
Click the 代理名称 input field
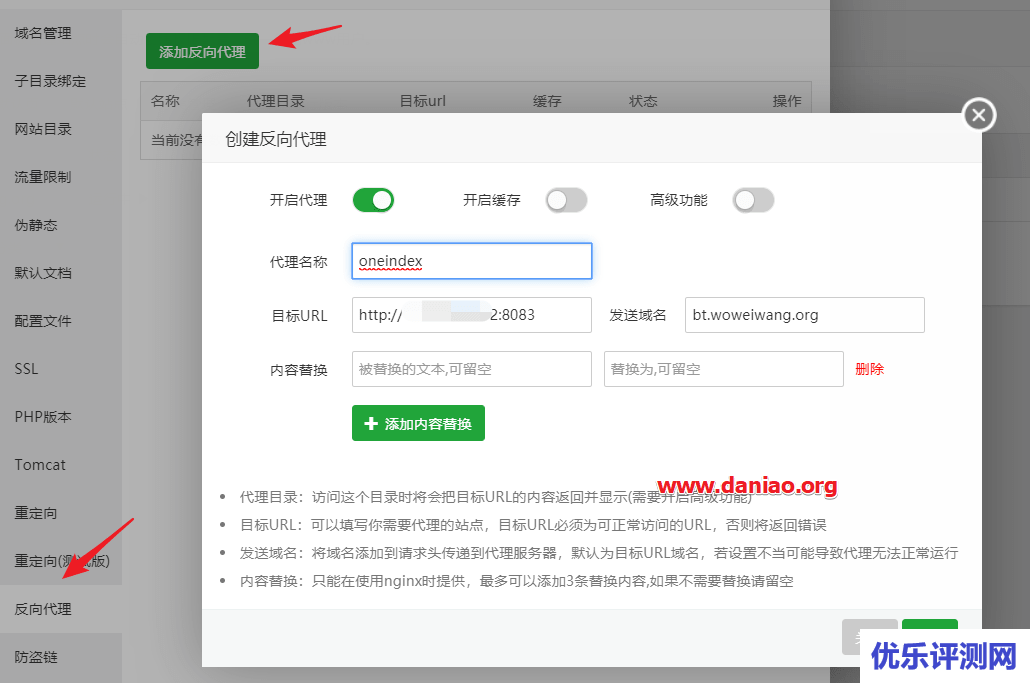[x=472, y=261]
